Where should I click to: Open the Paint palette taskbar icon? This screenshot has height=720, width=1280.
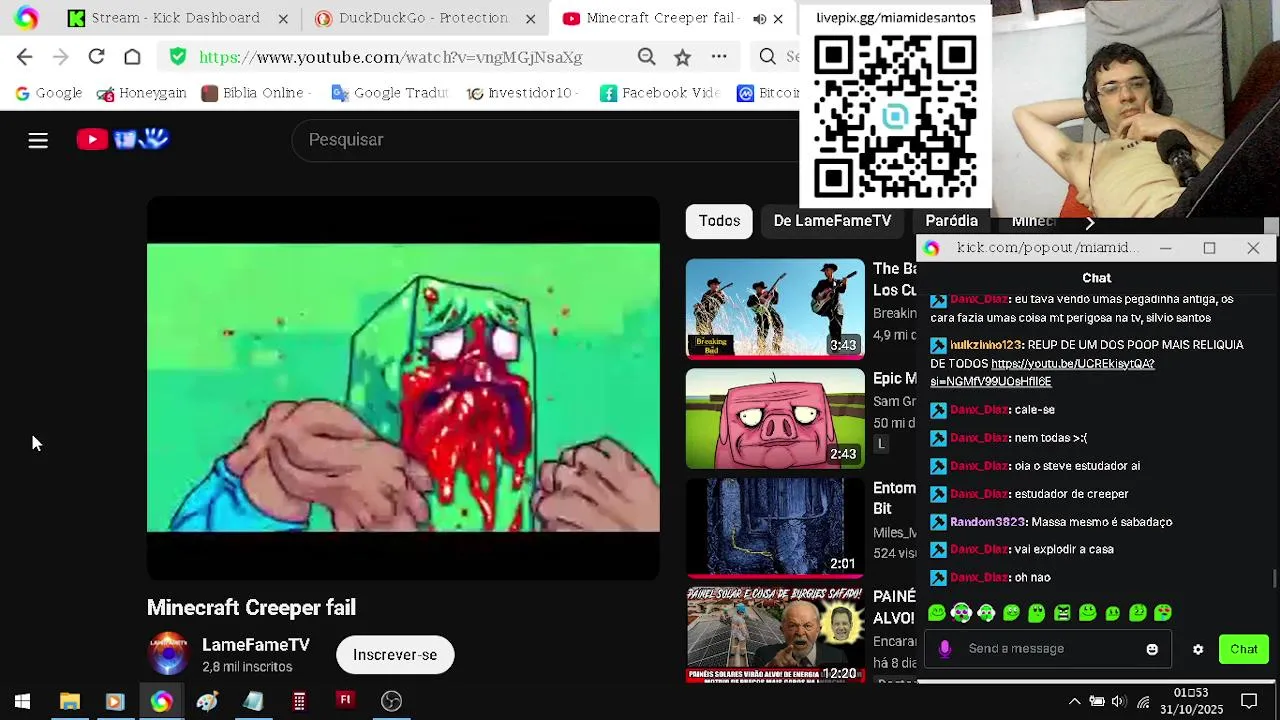click(x=207, y=701)
